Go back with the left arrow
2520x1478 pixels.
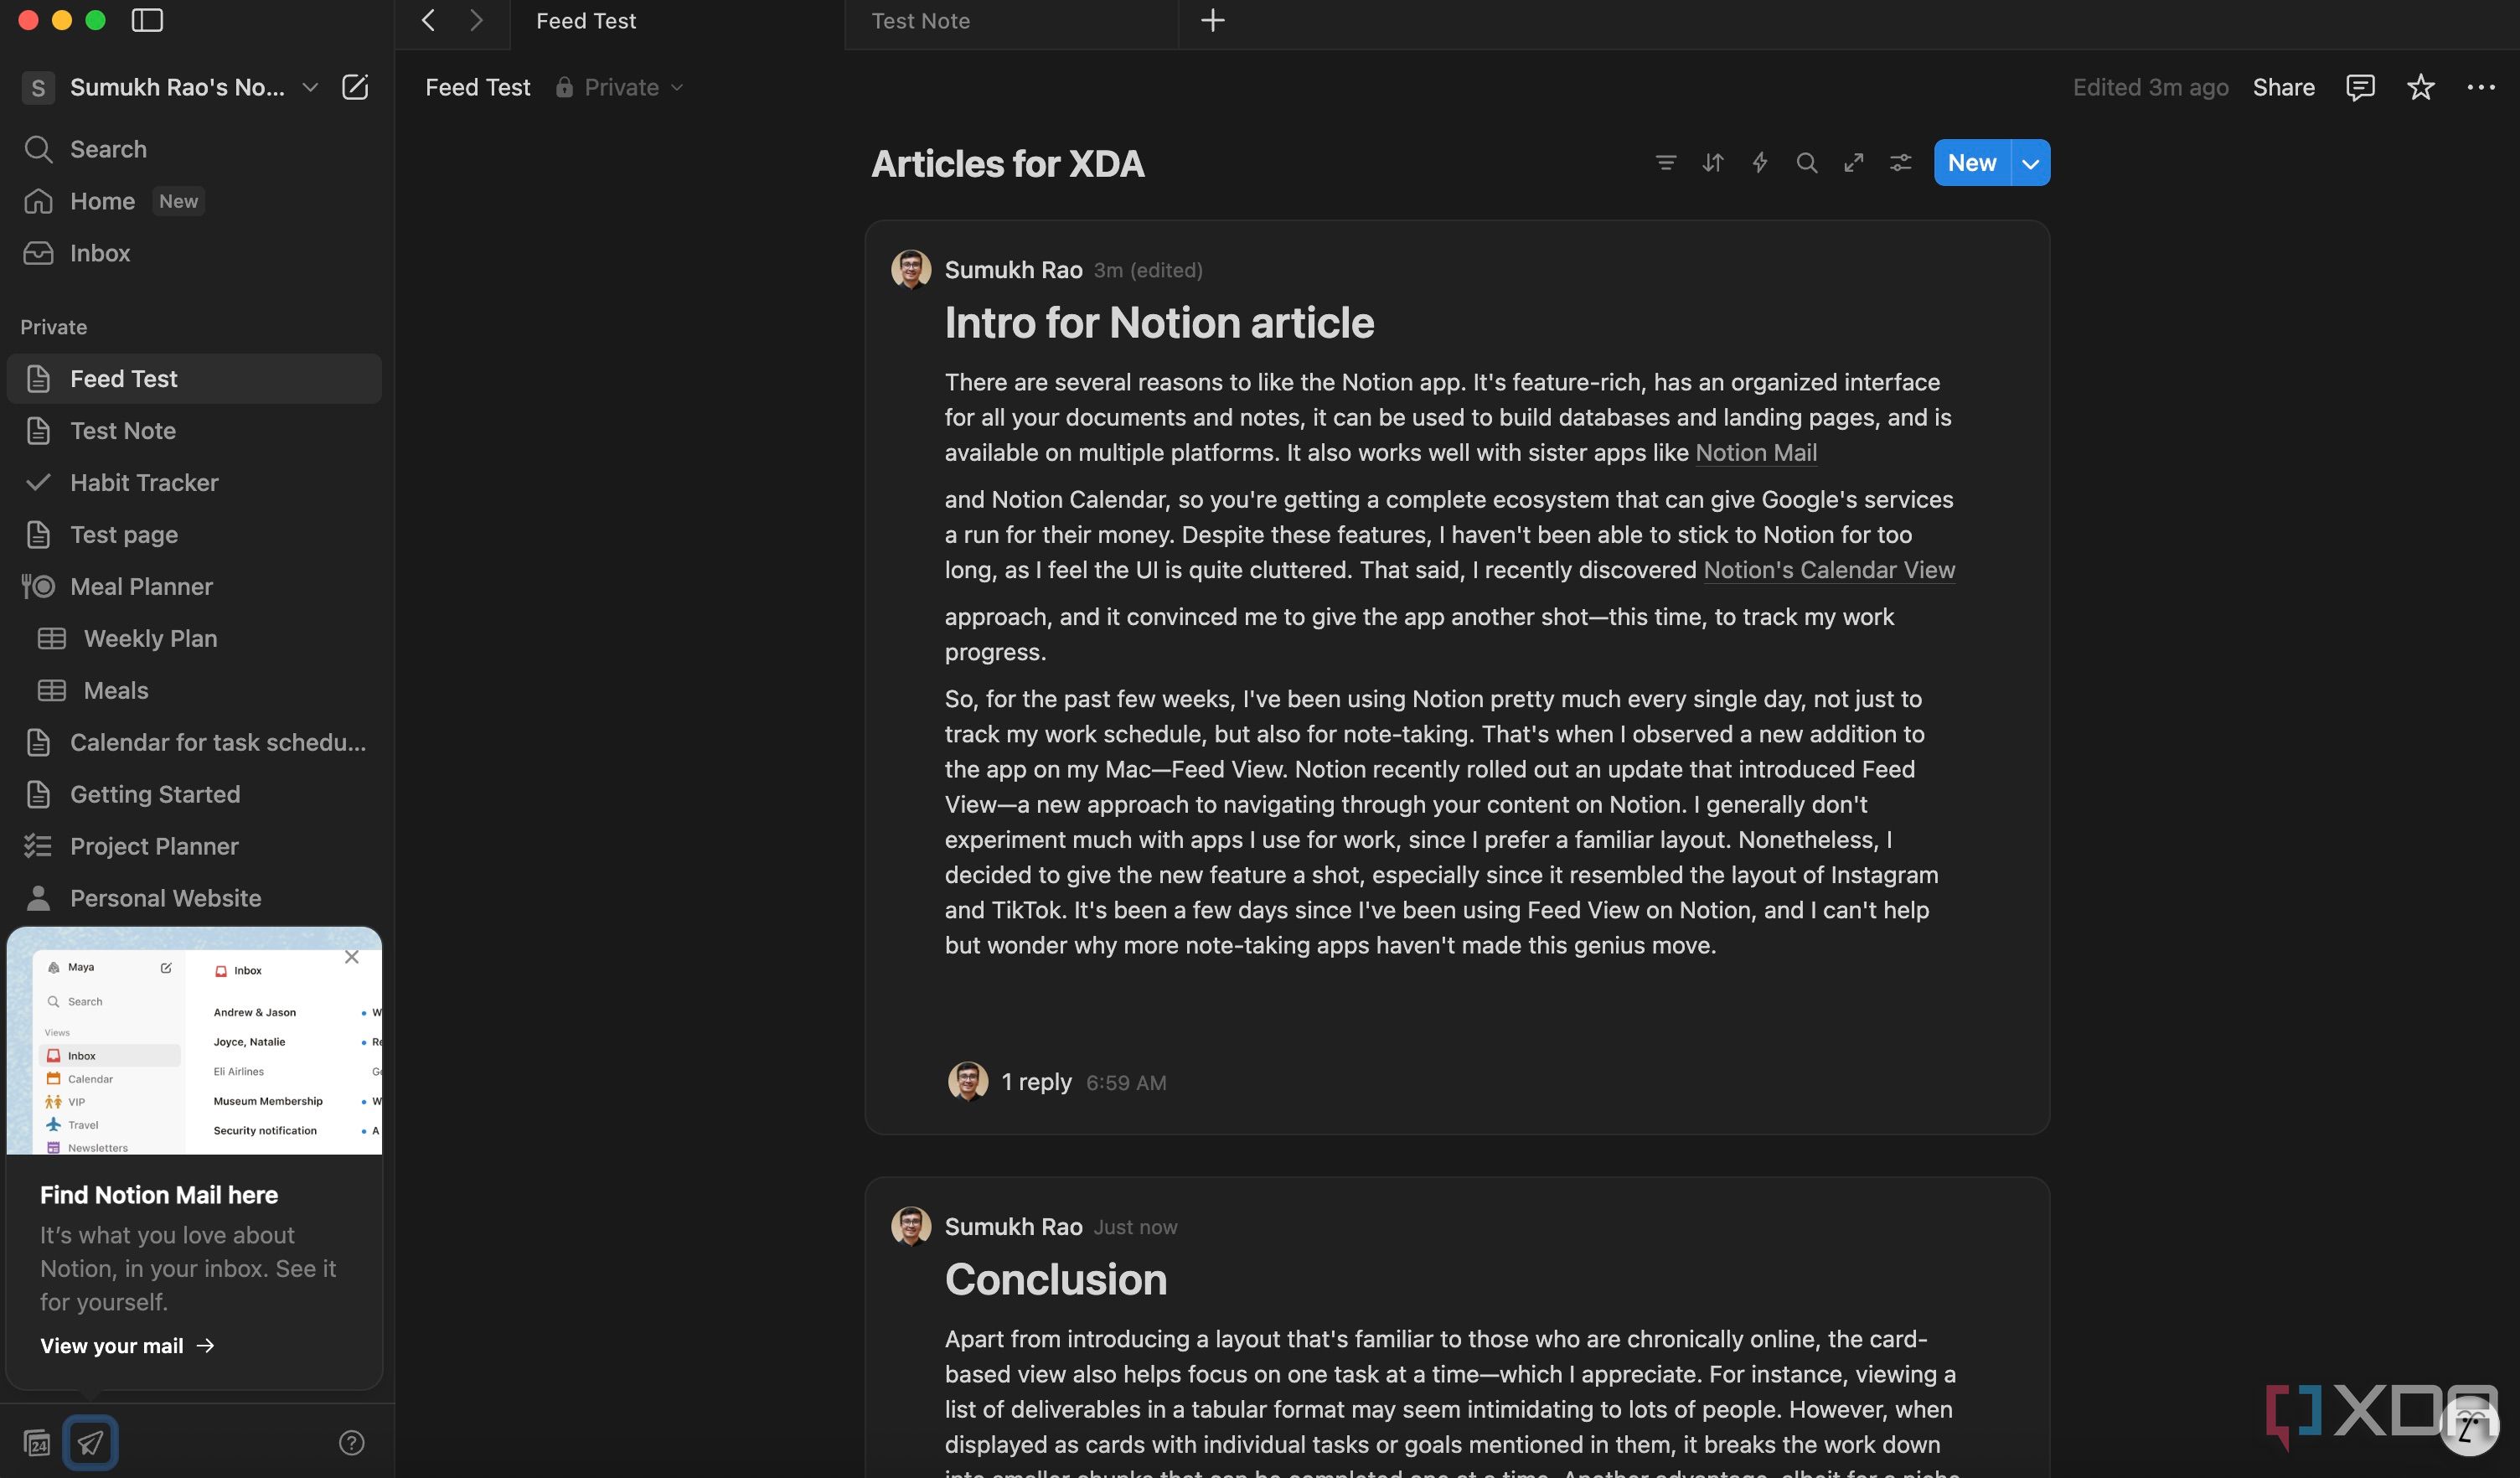[x=428, y=20]
